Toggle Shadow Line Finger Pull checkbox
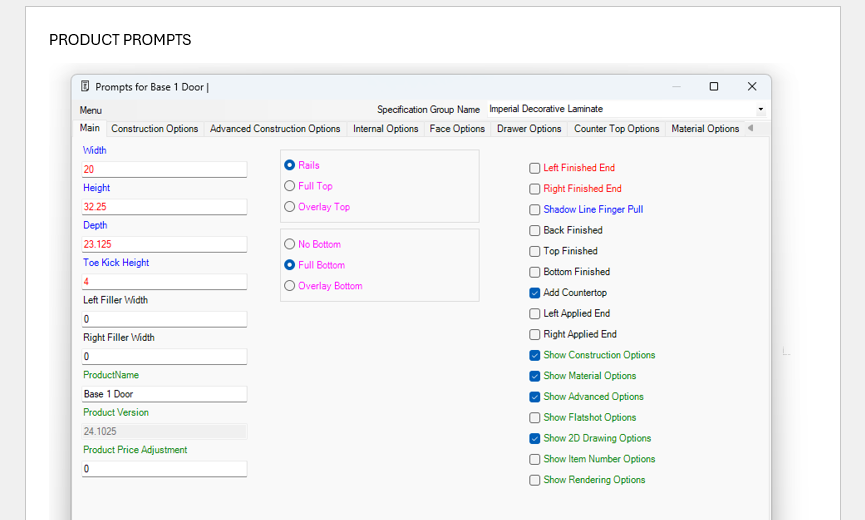Image resolution: width=865 pixels, height=520 pixels. click(535, 210)
